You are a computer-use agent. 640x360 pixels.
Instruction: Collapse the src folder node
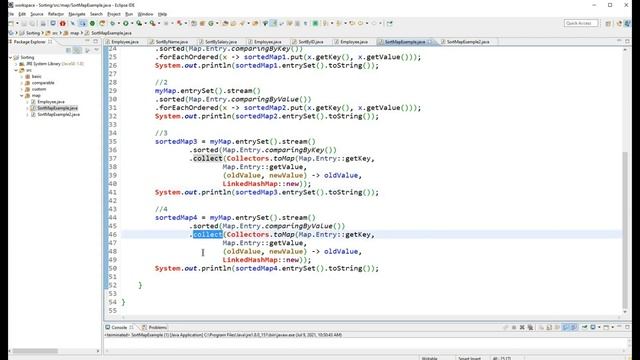[17, 70]
